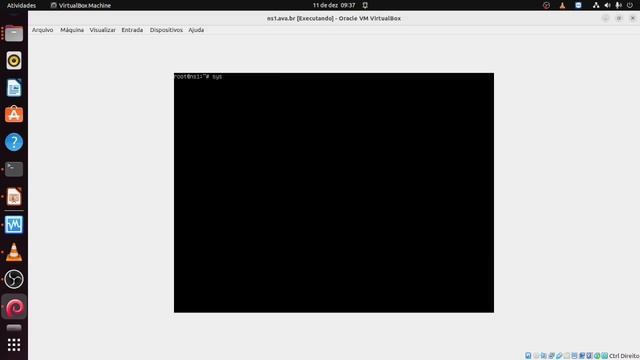
Task: Open VLC media player from the dock
Action: point(14,252)
